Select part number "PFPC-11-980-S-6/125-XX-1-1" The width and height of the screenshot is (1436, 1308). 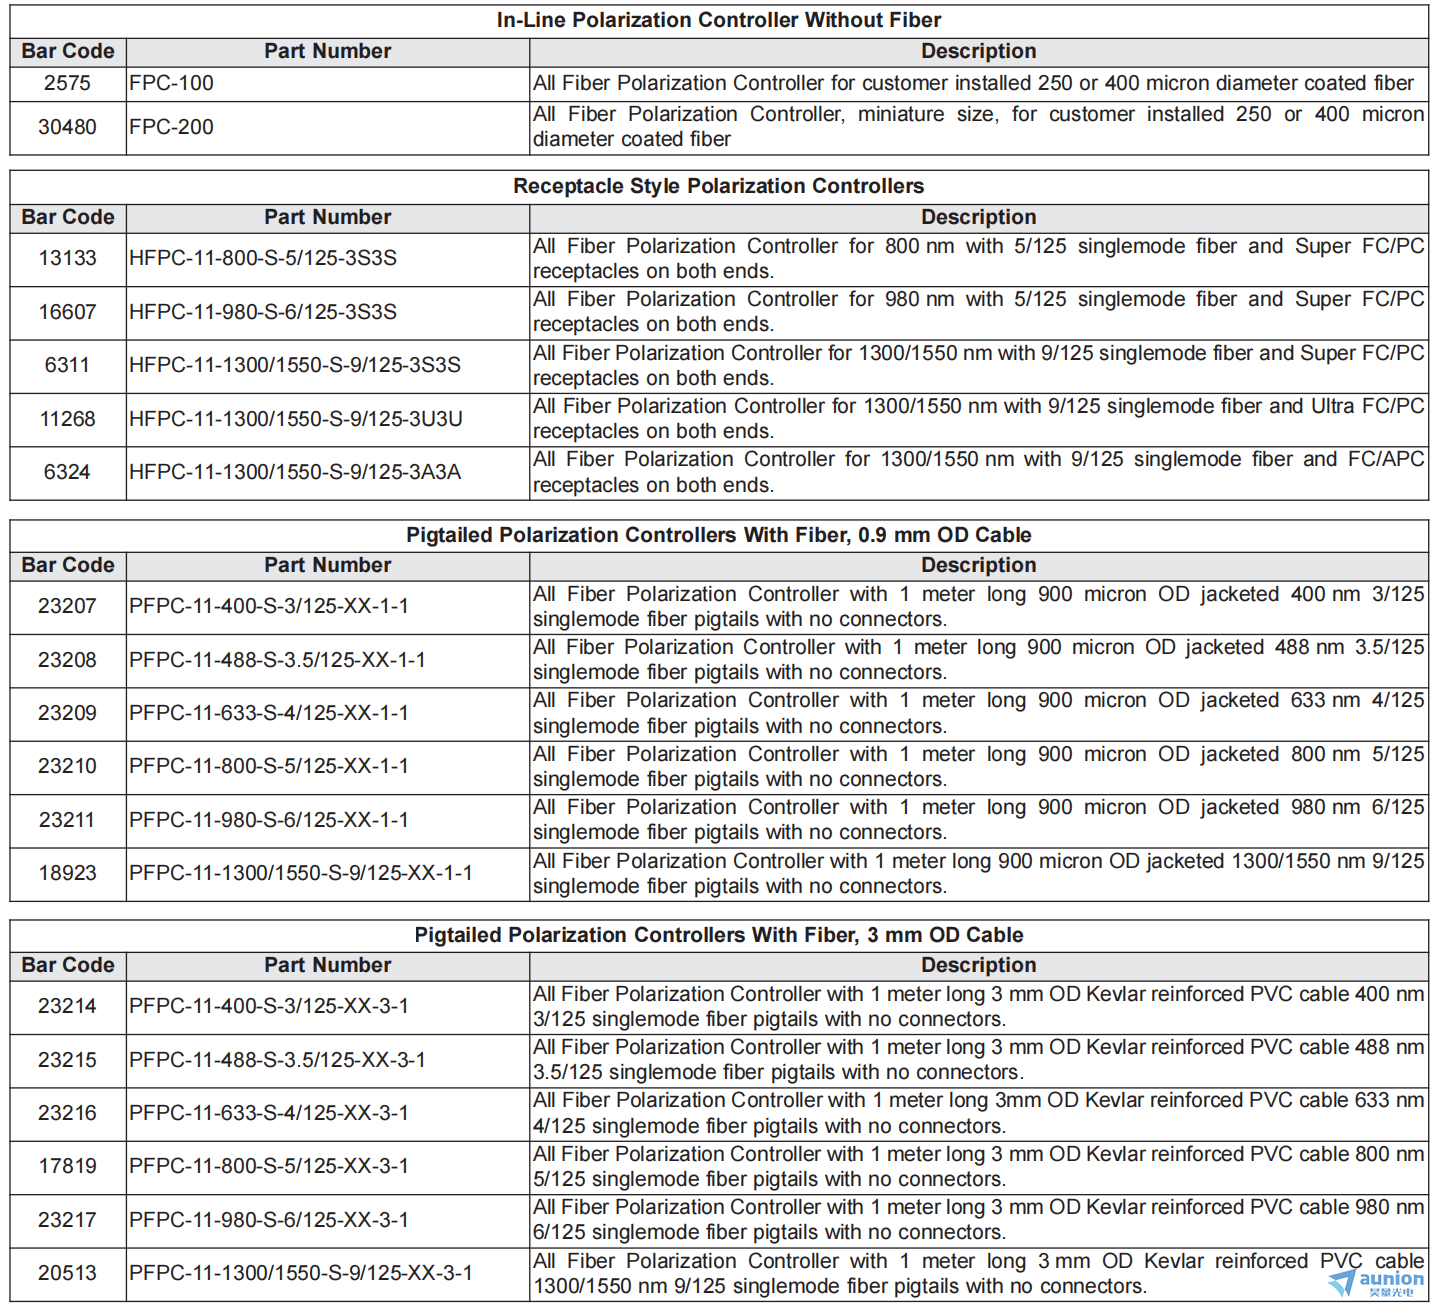(x=269, y=820)
